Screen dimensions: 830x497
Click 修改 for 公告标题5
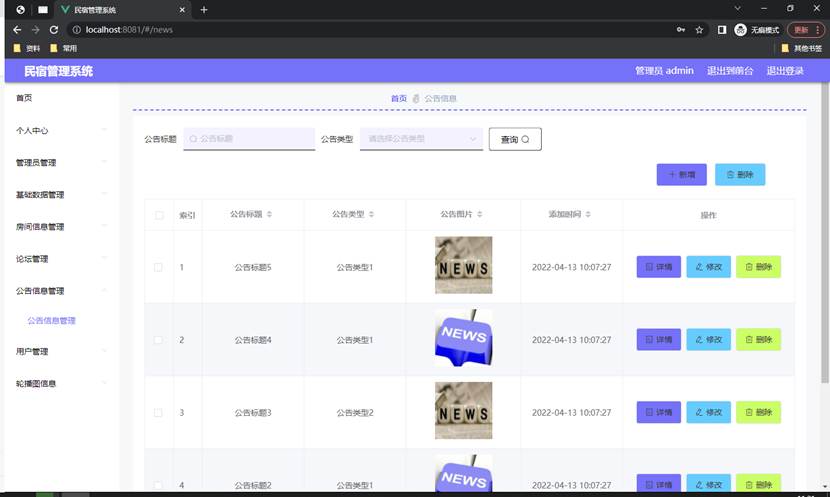708,267
